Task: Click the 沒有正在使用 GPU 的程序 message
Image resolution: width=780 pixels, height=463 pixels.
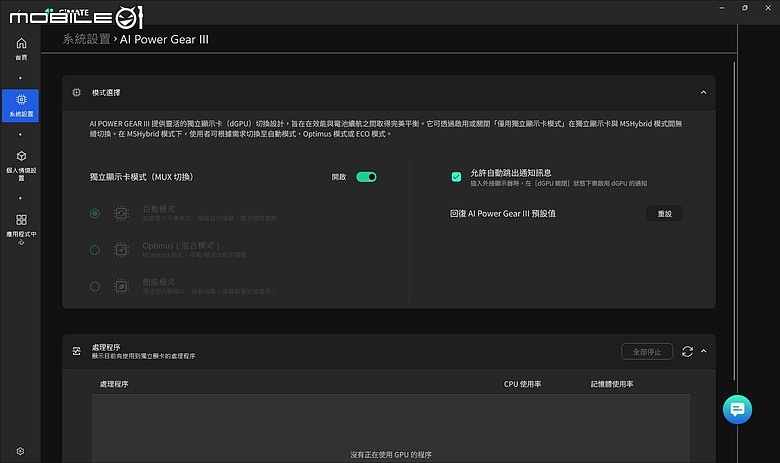Action: point(390,455)
